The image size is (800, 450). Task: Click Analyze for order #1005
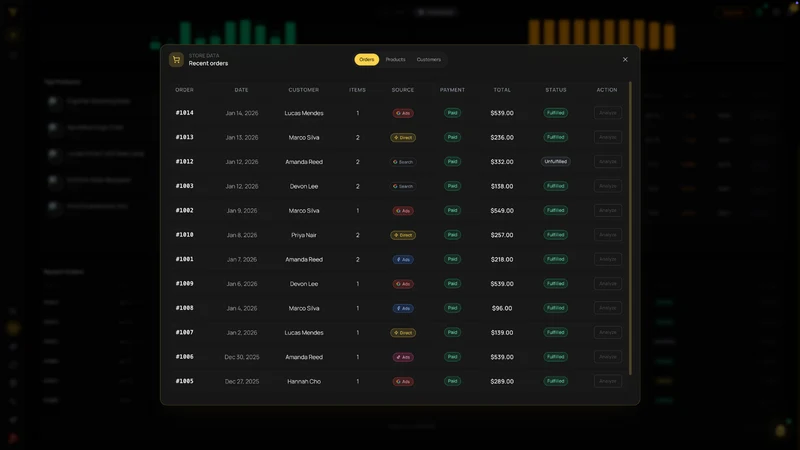pos(608,381)
